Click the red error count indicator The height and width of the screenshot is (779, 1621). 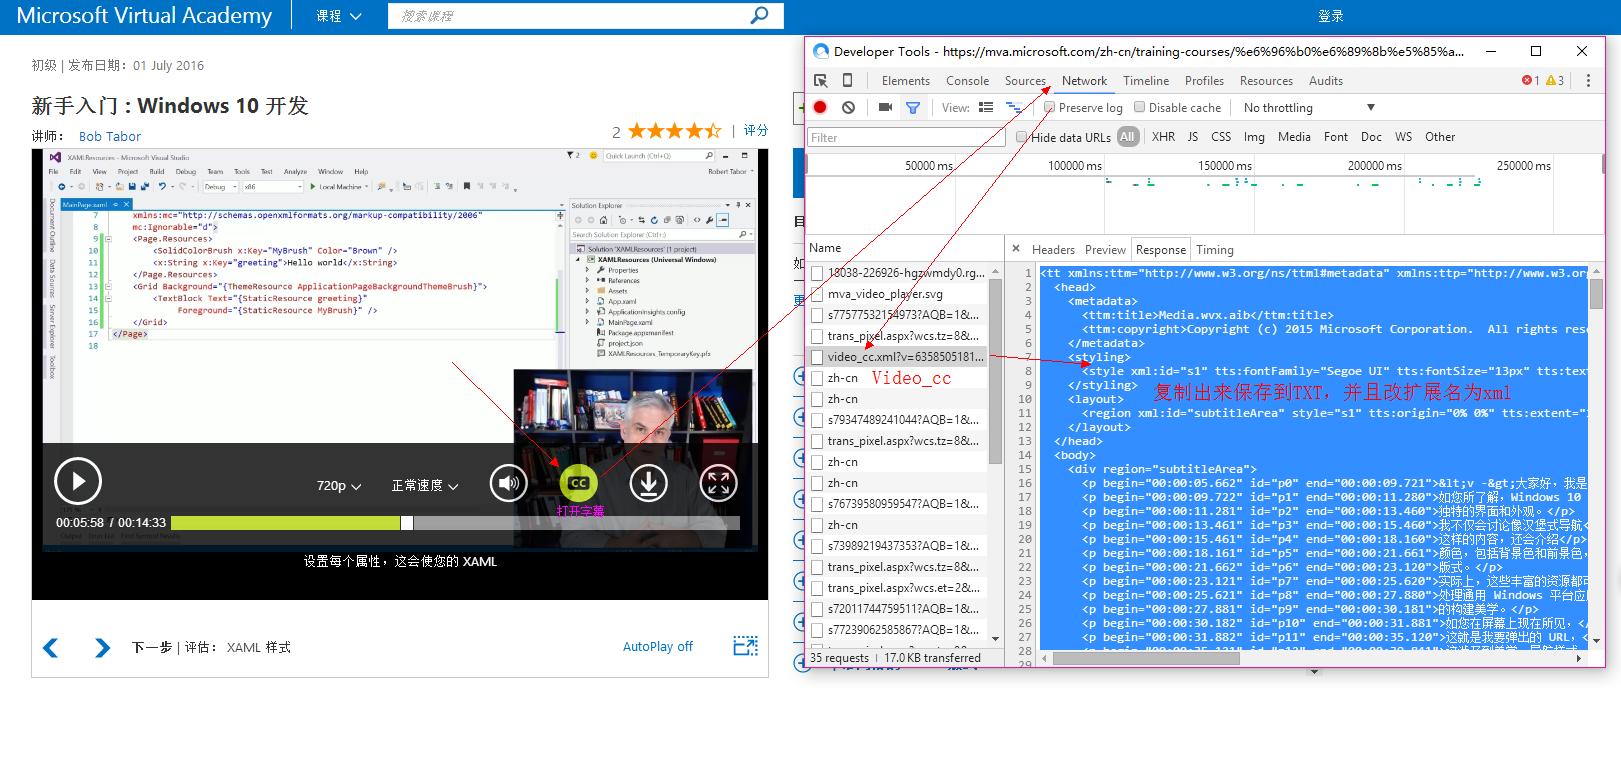coord(1530,81)
